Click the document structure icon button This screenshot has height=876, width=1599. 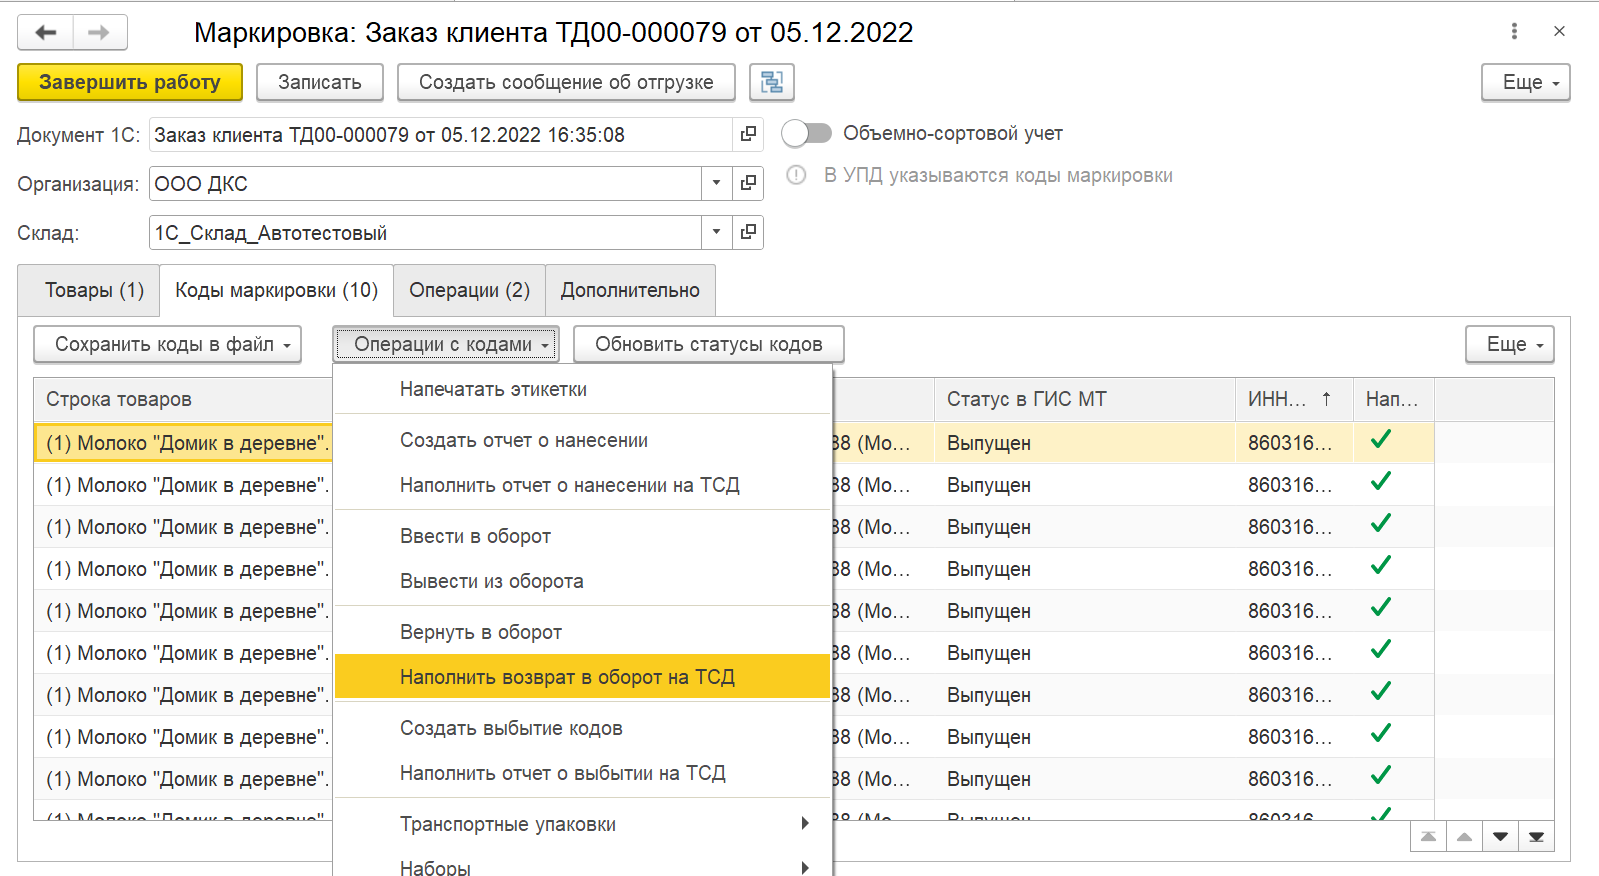point(771,82)
